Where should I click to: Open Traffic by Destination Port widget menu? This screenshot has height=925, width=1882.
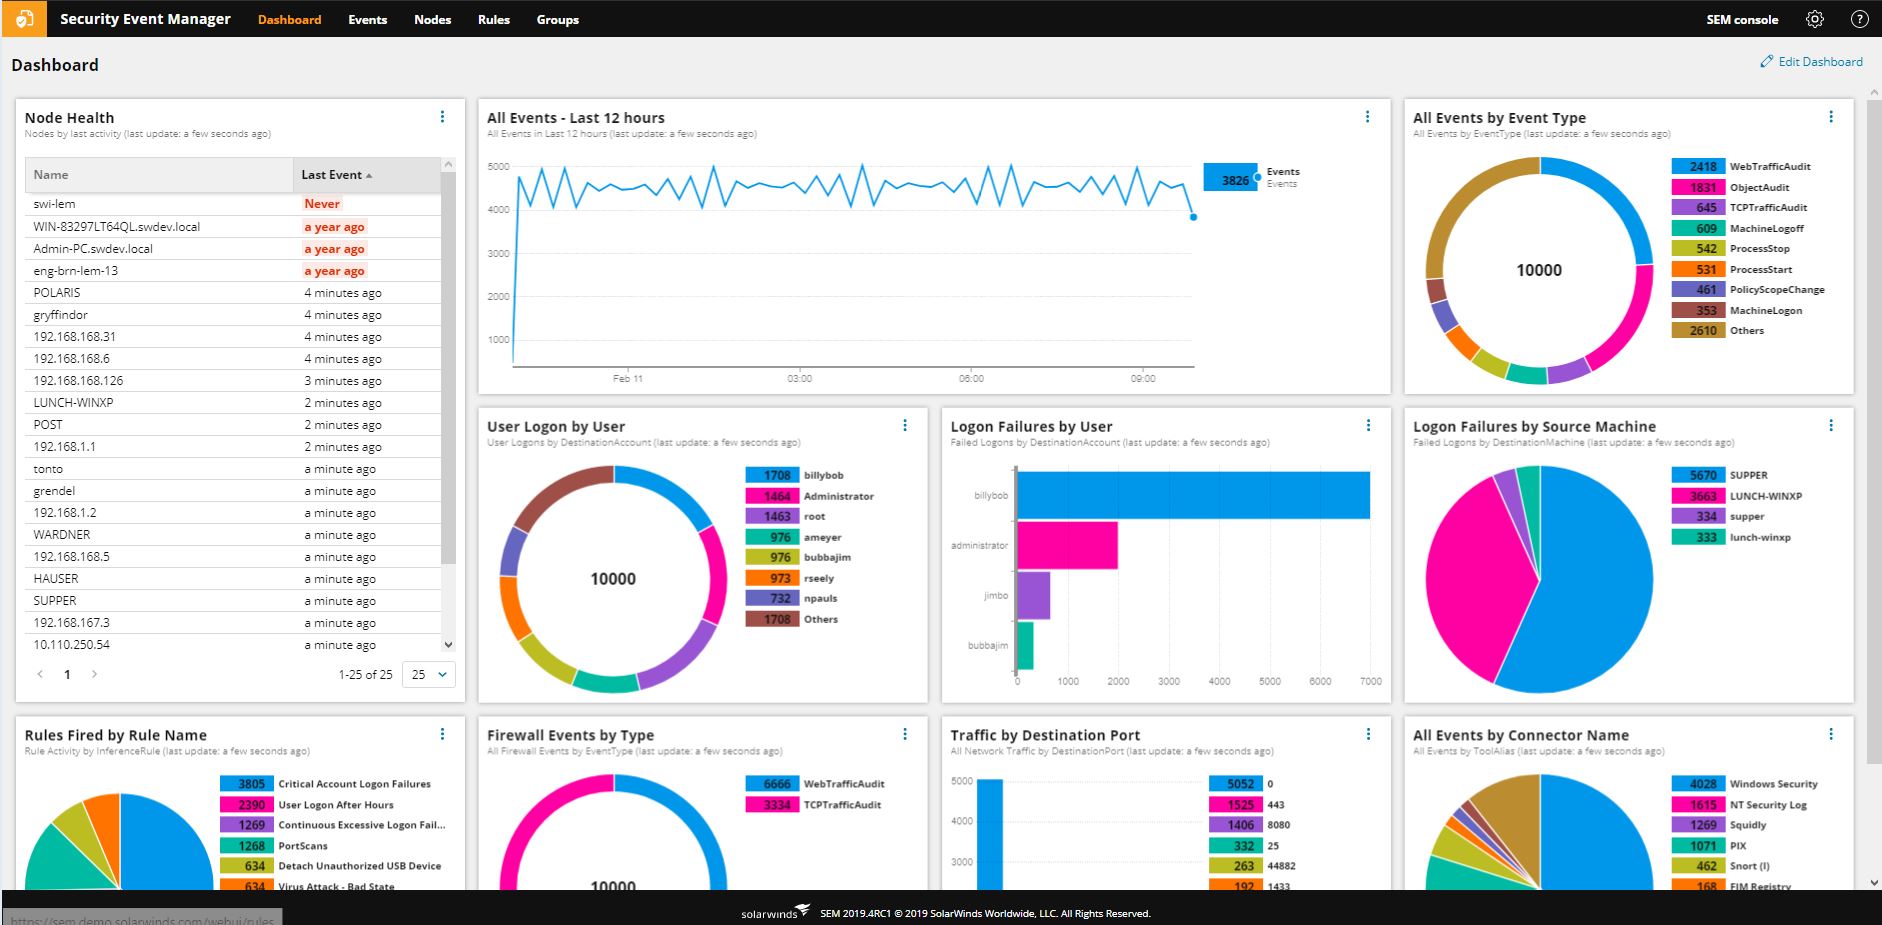pyautogui.click(x=1368, y=734)
